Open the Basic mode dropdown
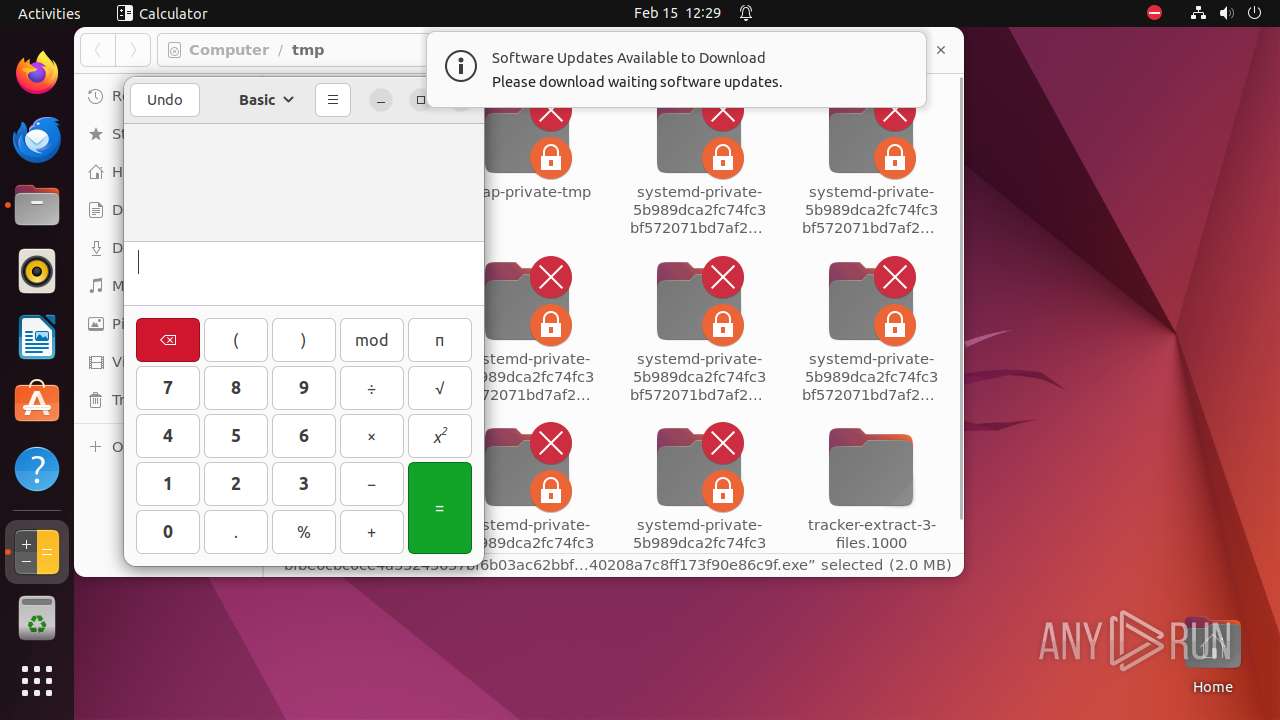This screenshot has width=1280, height=720. point(266,100)
